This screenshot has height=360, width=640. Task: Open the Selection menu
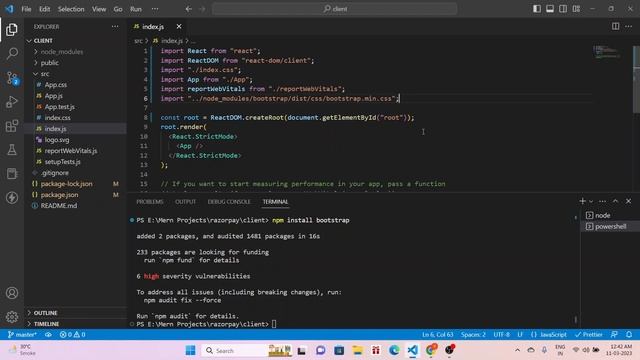(x=71, y=9)
